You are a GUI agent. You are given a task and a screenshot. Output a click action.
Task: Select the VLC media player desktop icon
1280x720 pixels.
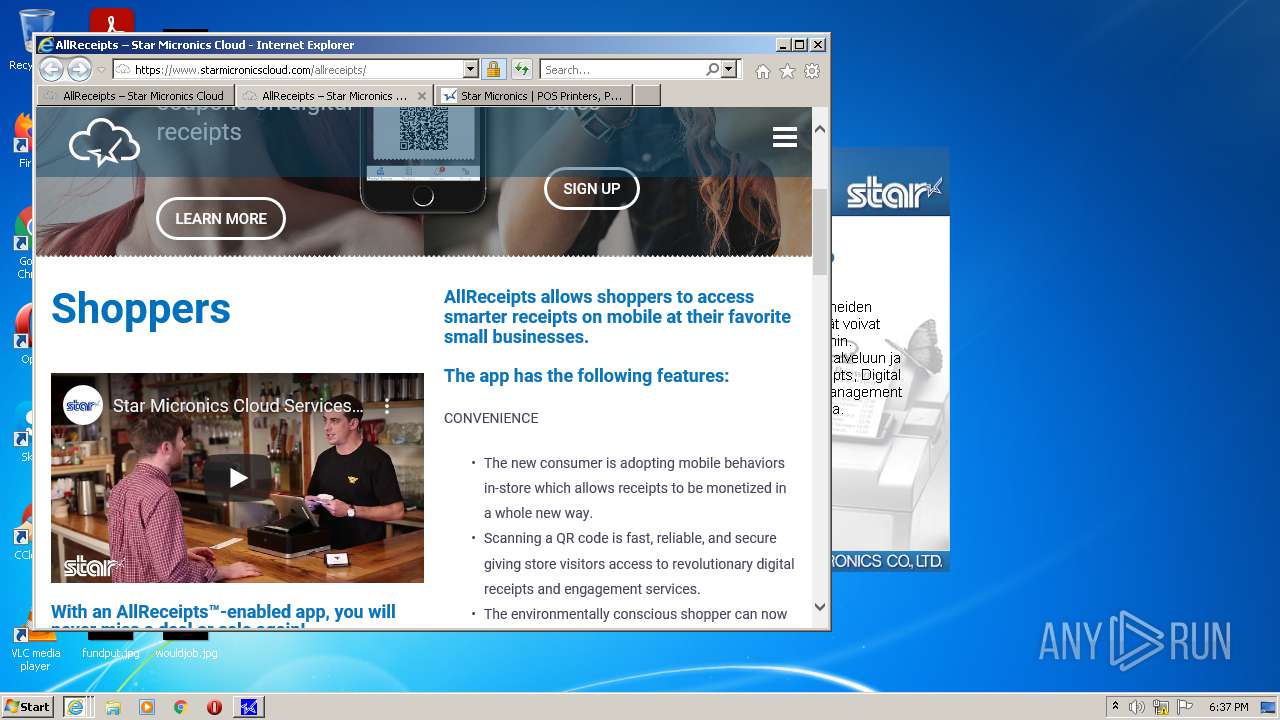pyautogui.click(x=35, y=650)
